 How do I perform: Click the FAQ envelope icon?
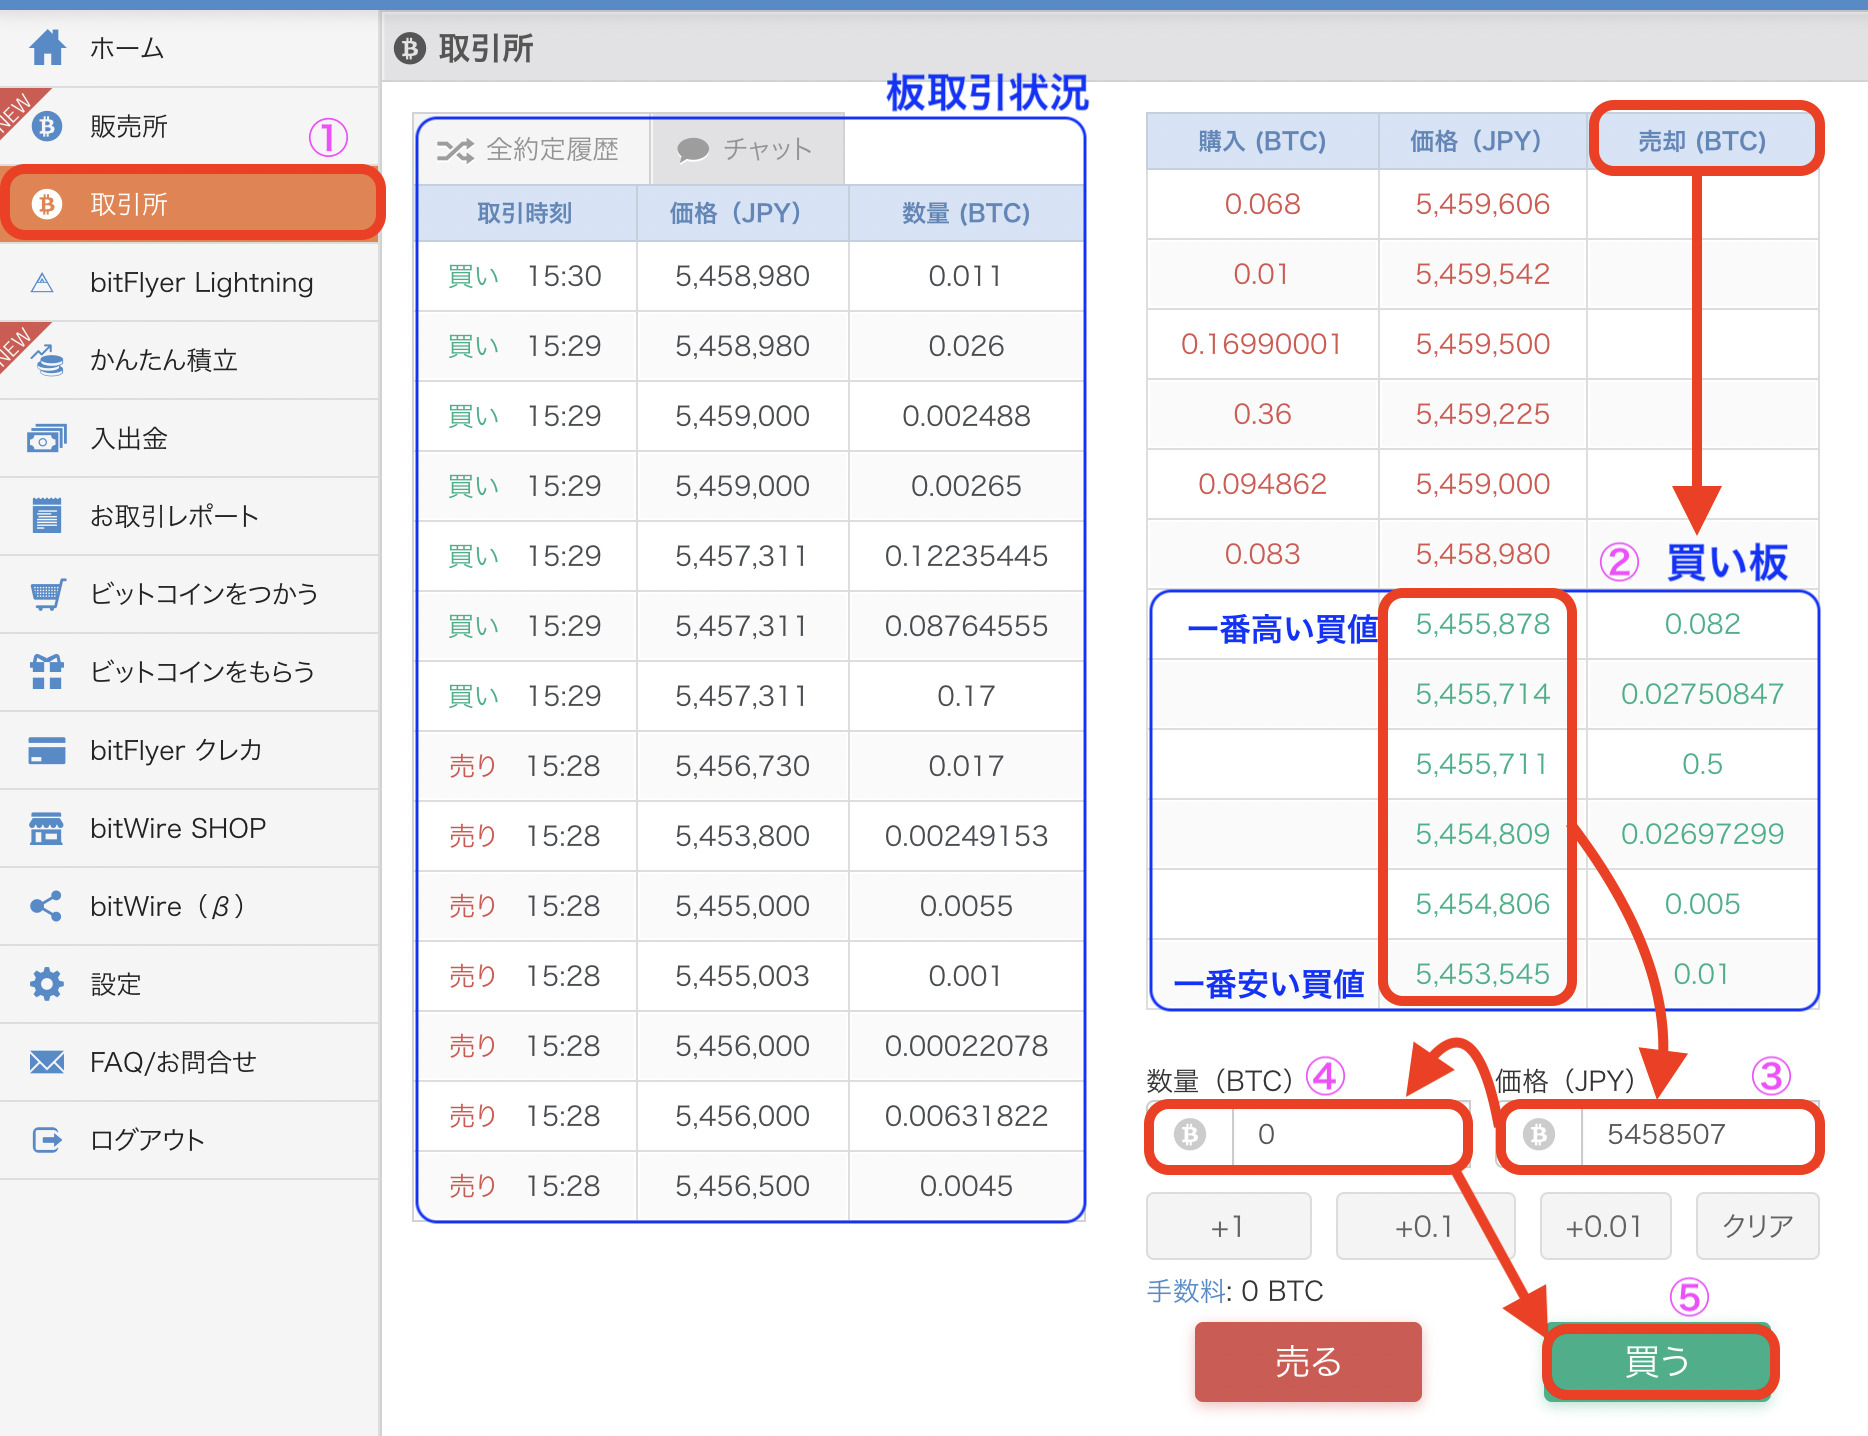click(47, 1062)
